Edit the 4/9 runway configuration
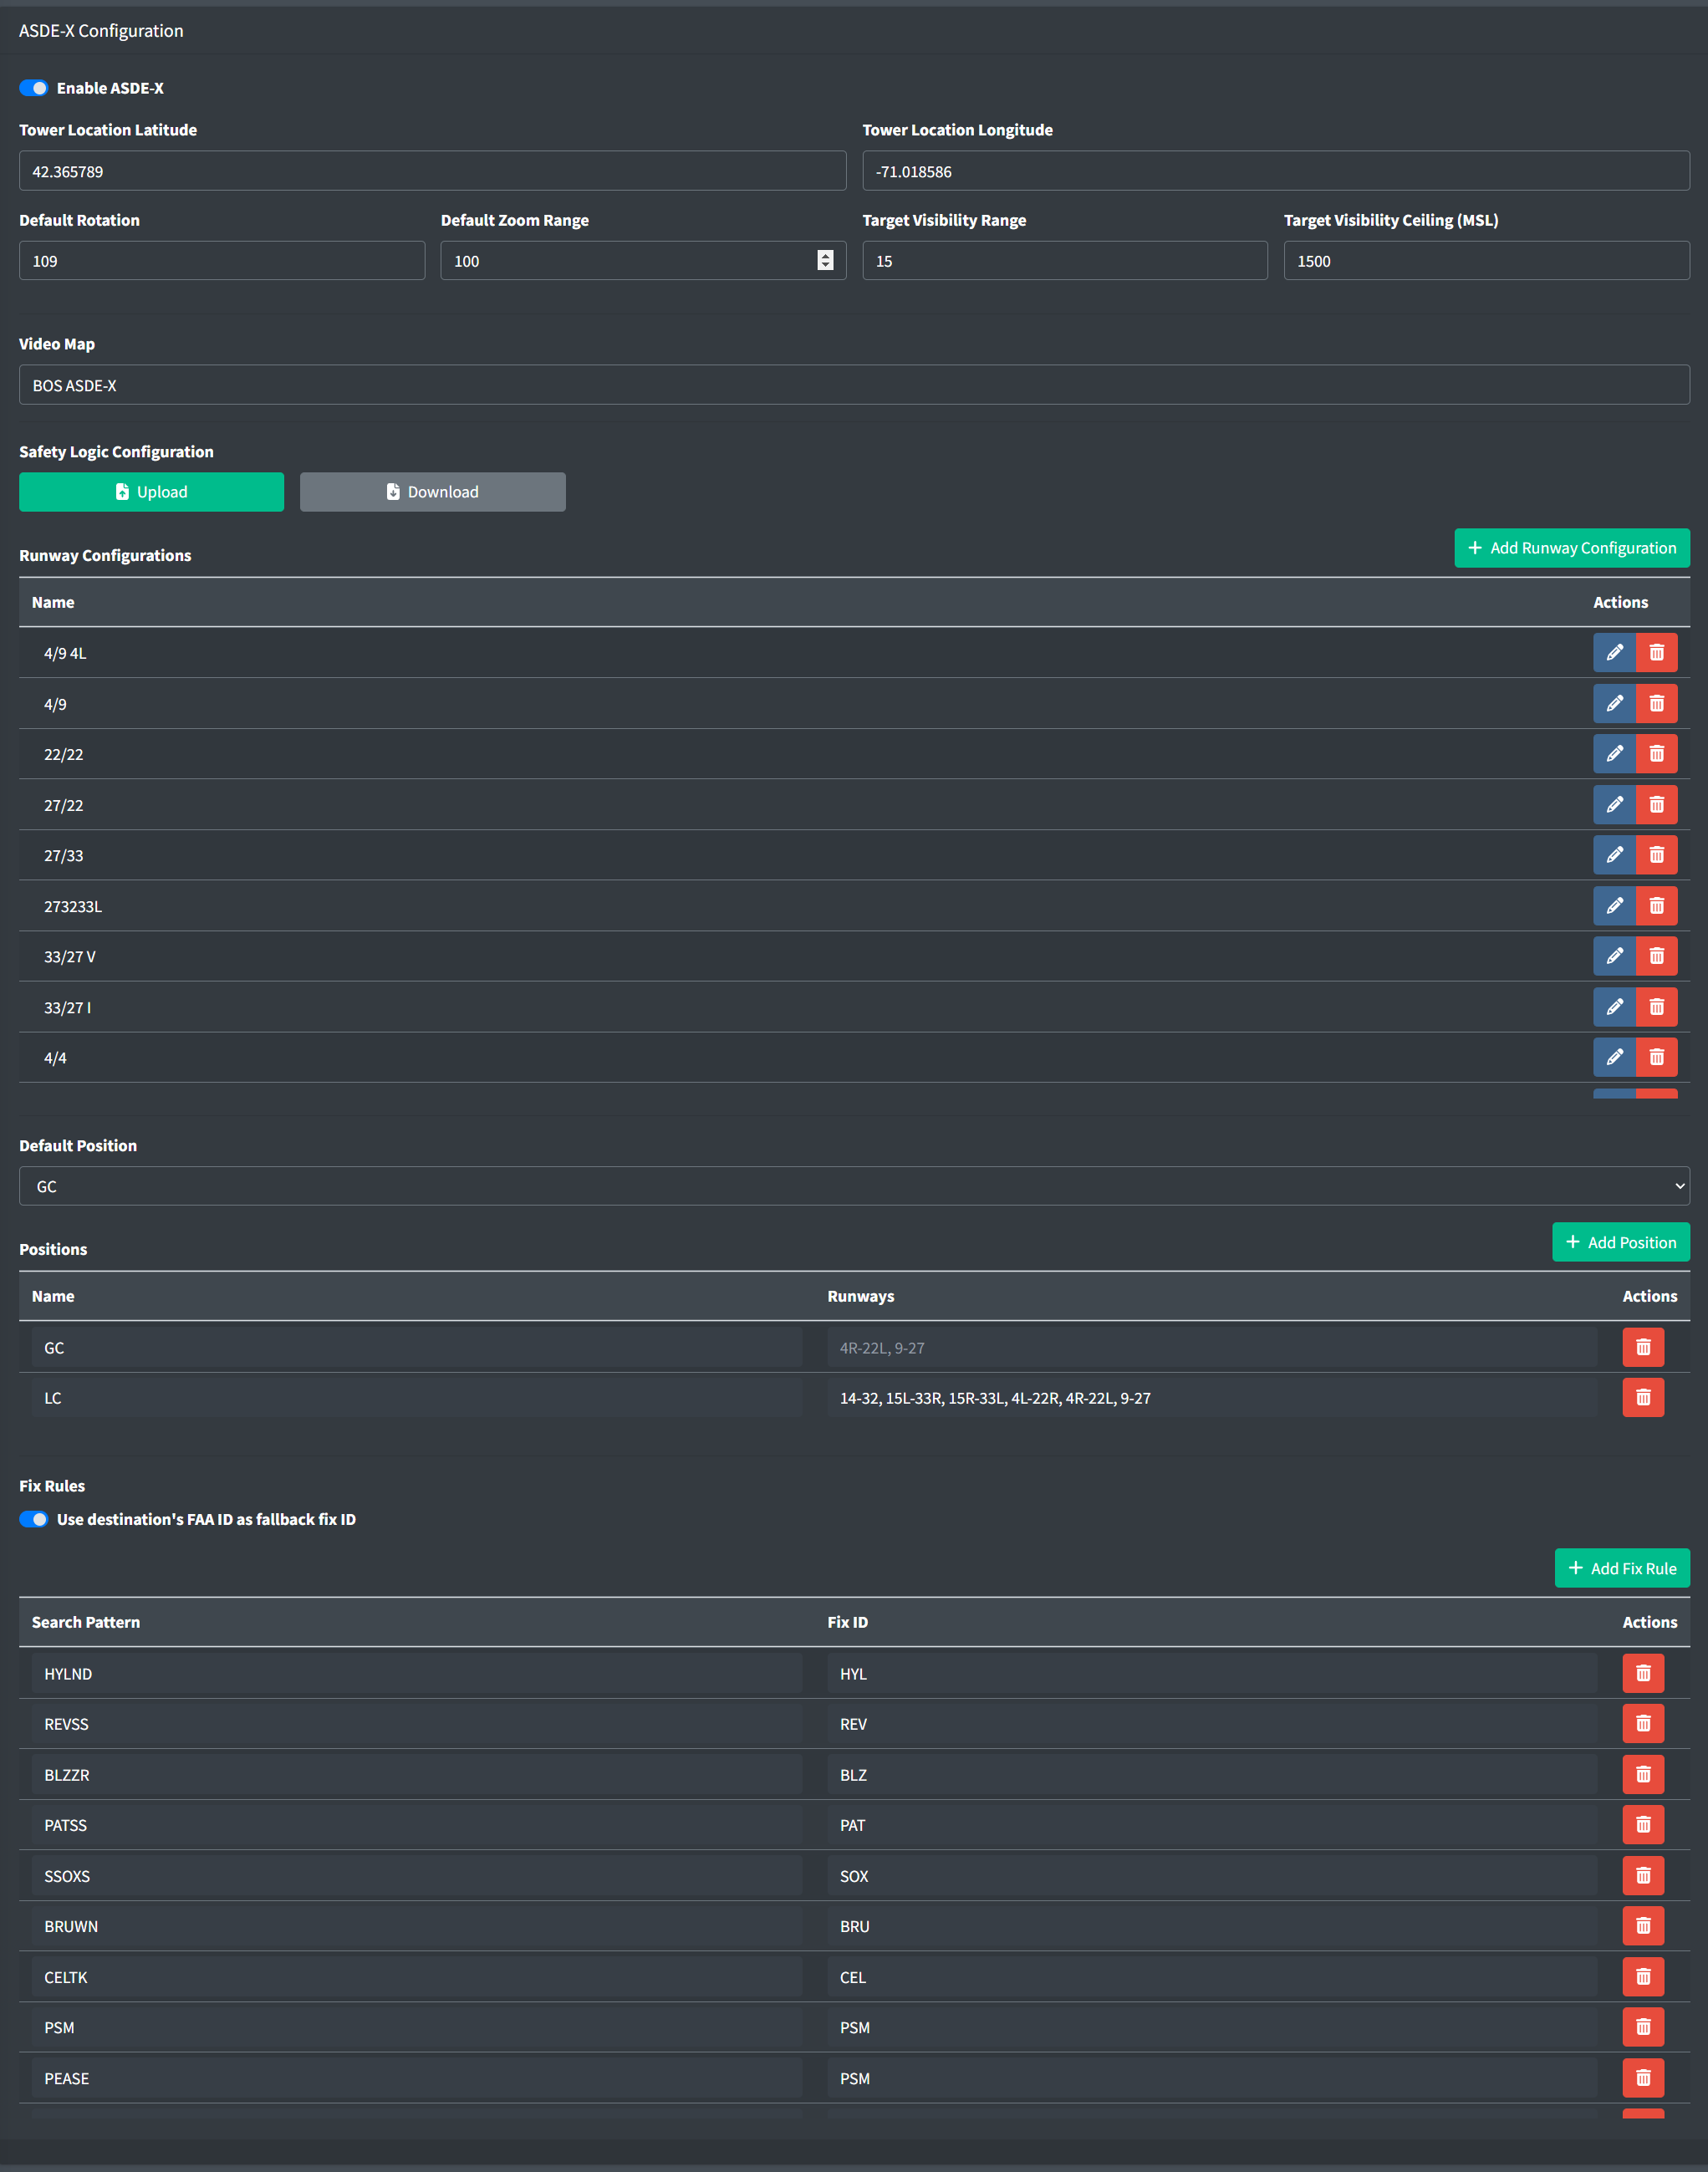1708x2172 pixels. pyautogui.click(x=1614, y=703)
